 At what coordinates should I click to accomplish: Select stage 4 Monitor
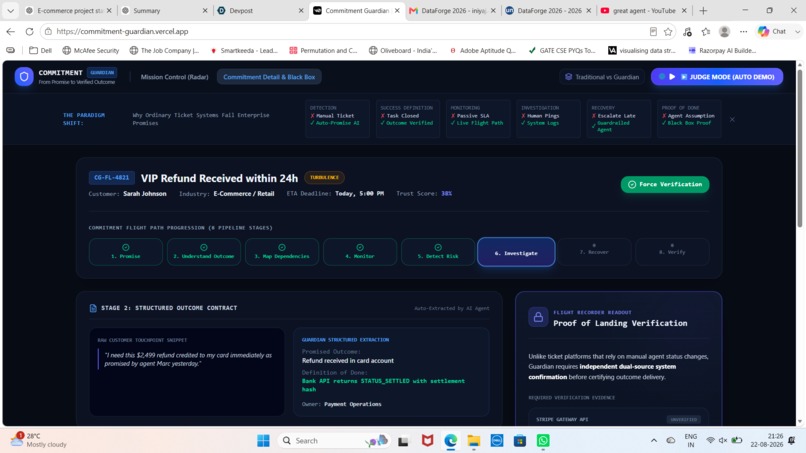360,252
